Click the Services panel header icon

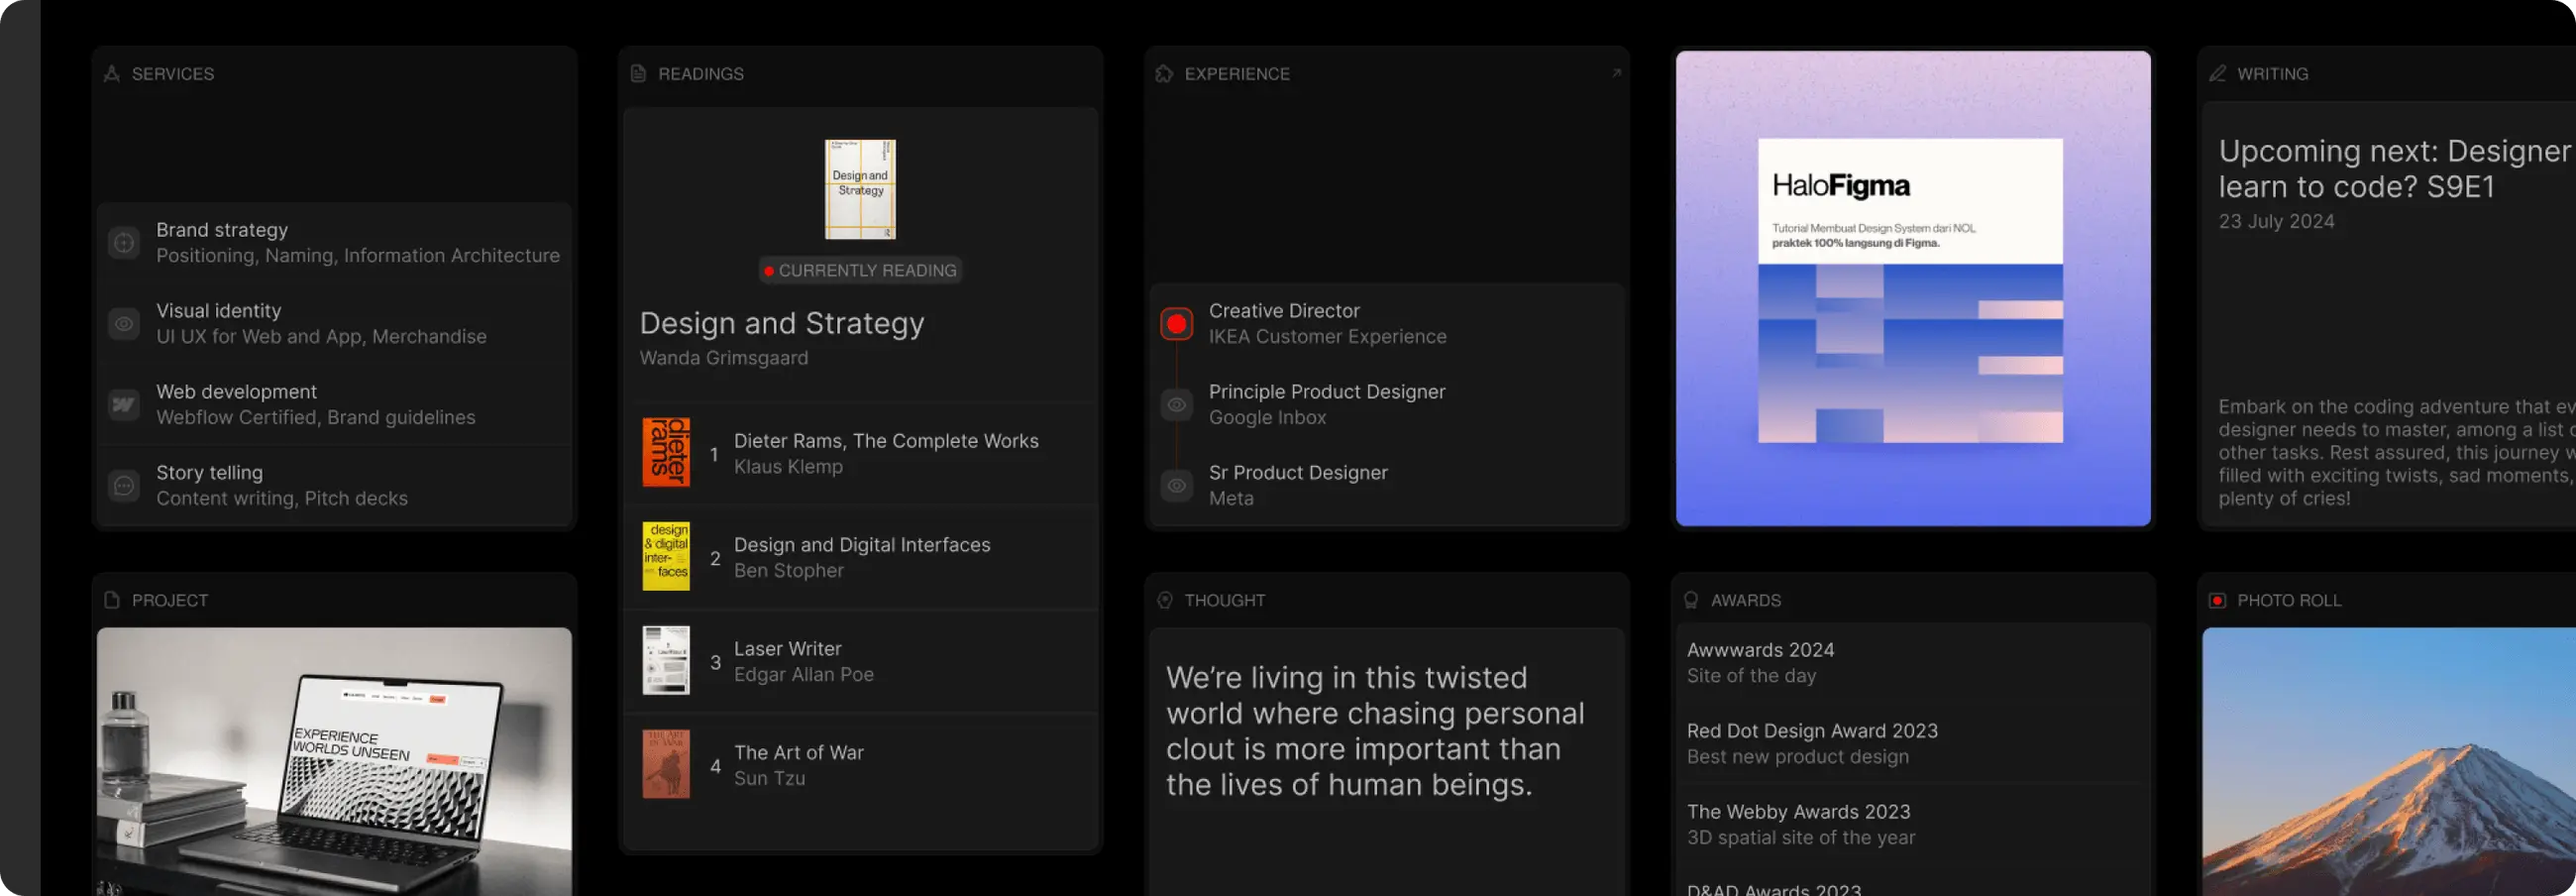coord(112,74)
